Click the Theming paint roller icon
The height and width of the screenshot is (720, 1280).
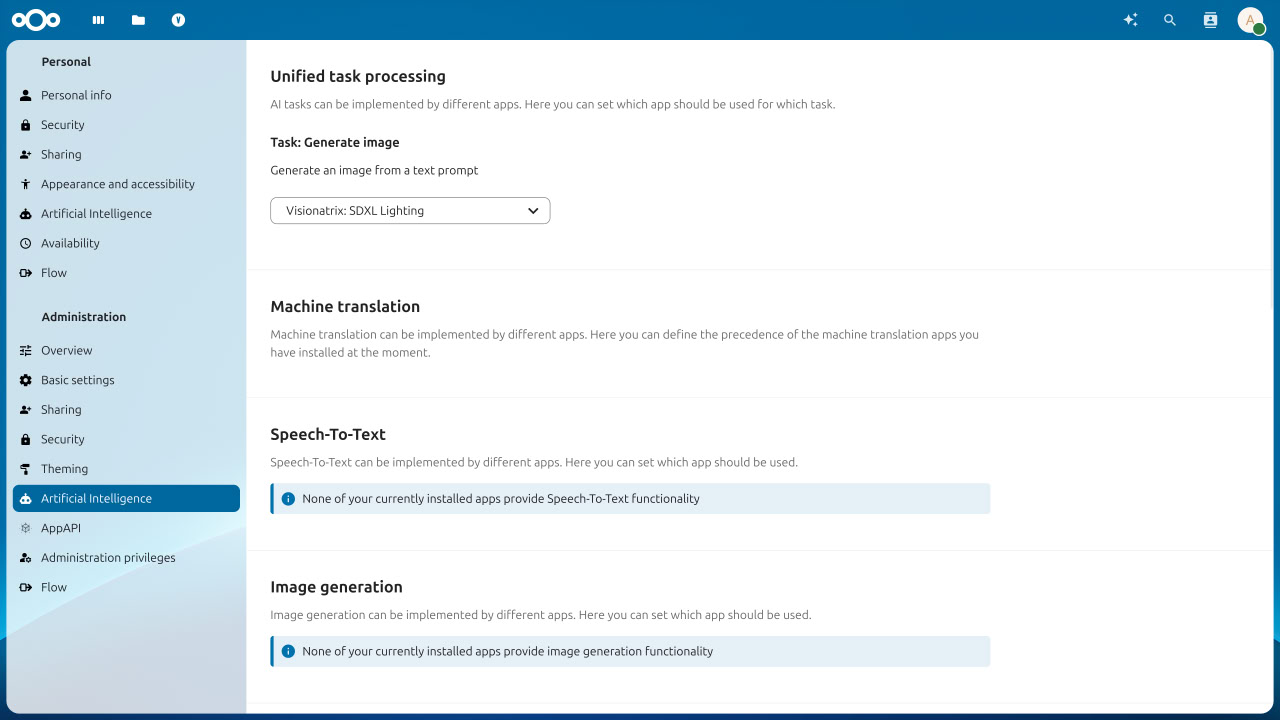[x=26, y=469]
